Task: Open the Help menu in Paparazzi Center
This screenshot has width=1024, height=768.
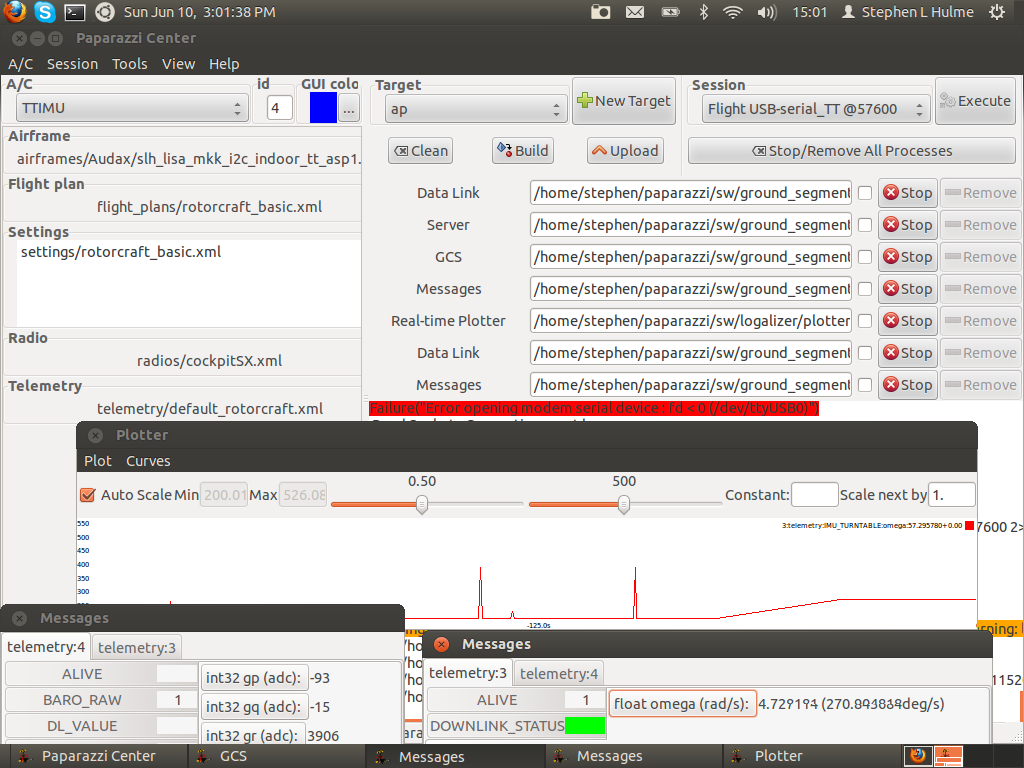Action: [x=224, y=64]
